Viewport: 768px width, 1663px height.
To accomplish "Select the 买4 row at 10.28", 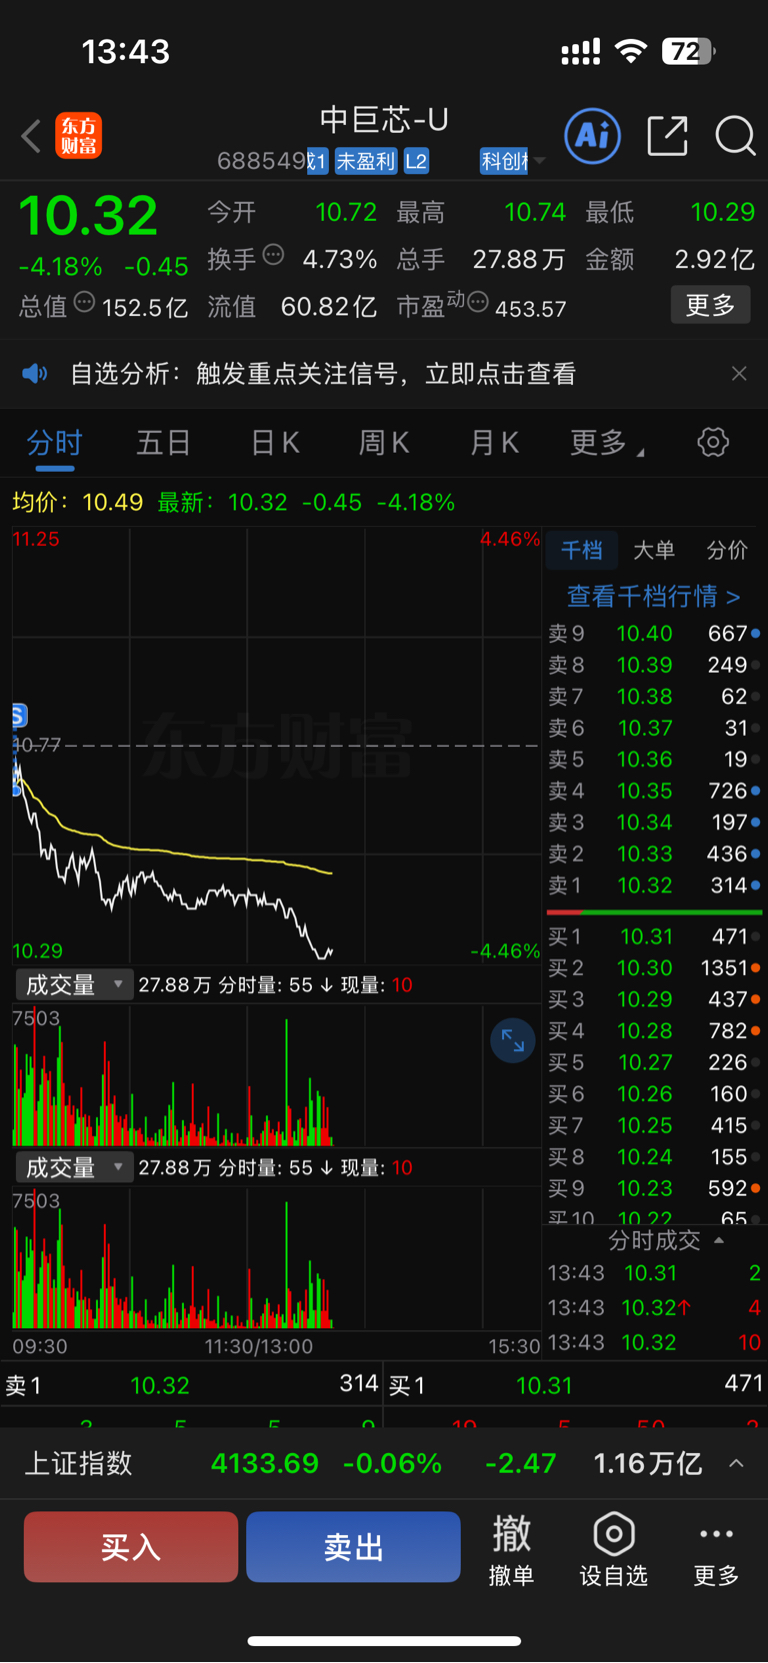I will [x=654, y=1031].
